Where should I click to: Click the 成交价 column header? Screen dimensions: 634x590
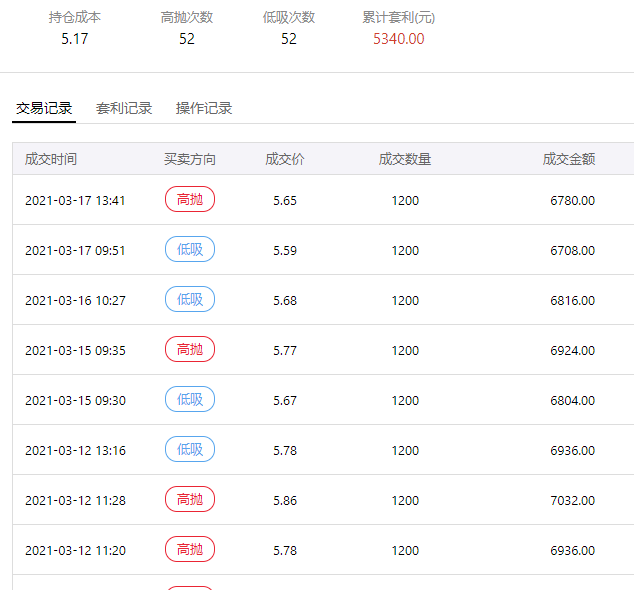tap(285, 159)
